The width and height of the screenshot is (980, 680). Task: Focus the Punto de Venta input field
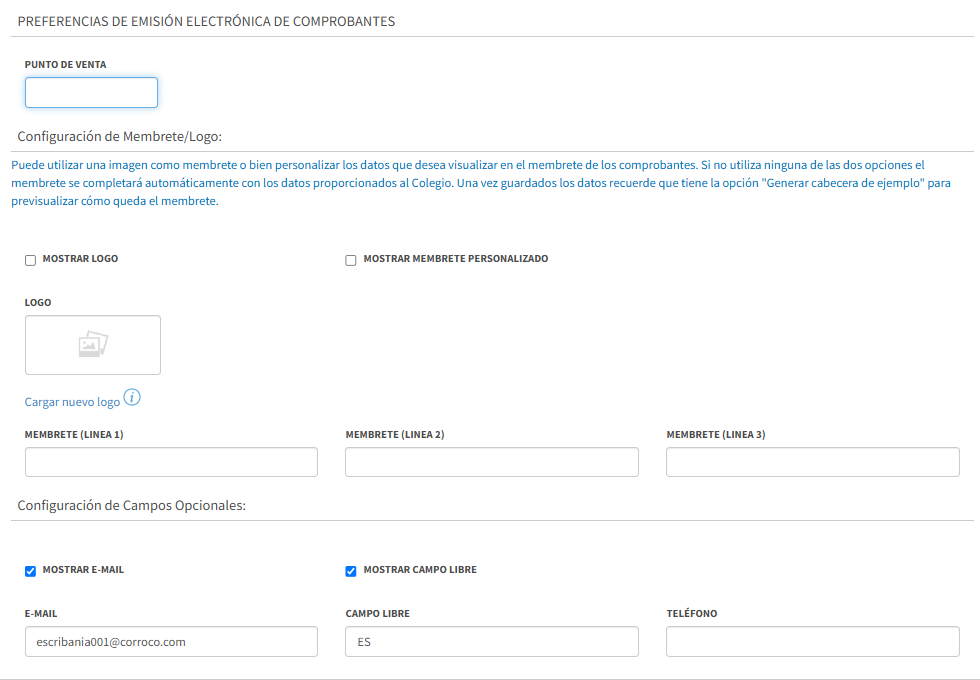(91, 92)
